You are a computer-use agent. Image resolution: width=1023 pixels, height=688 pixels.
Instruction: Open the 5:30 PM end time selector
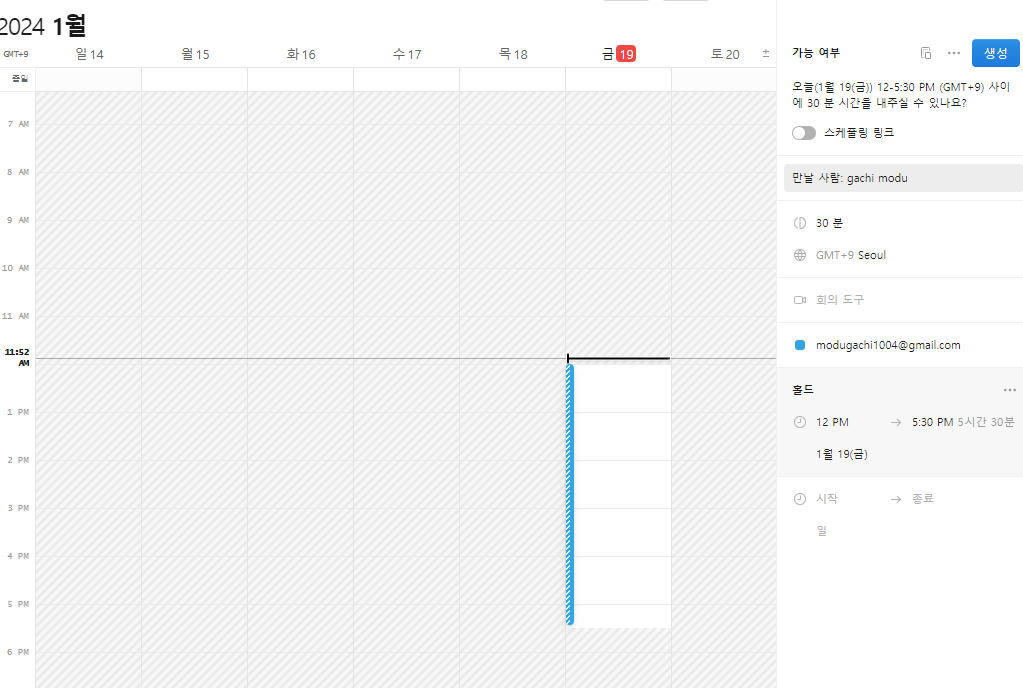pyautogui.click(x=930, y=421)
